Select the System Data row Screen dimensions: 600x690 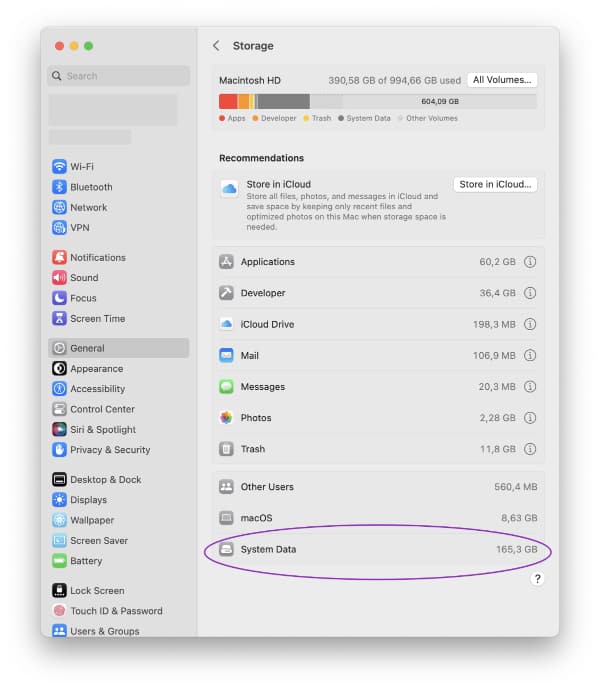click(x=378, y=549)
